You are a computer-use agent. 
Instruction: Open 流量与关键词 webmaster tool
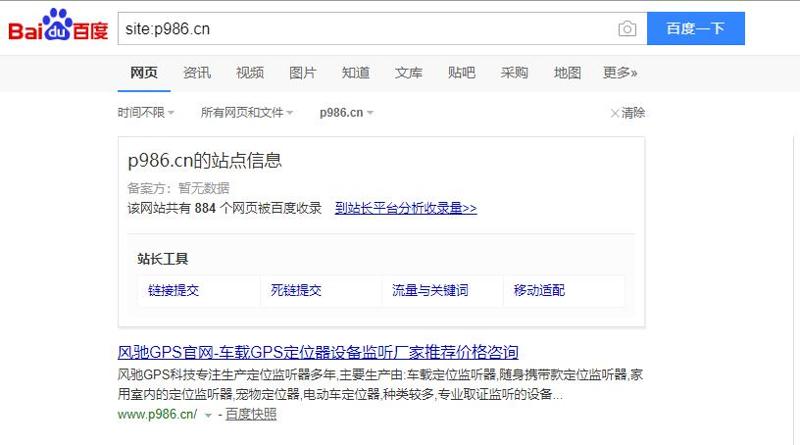pos(430,290)
